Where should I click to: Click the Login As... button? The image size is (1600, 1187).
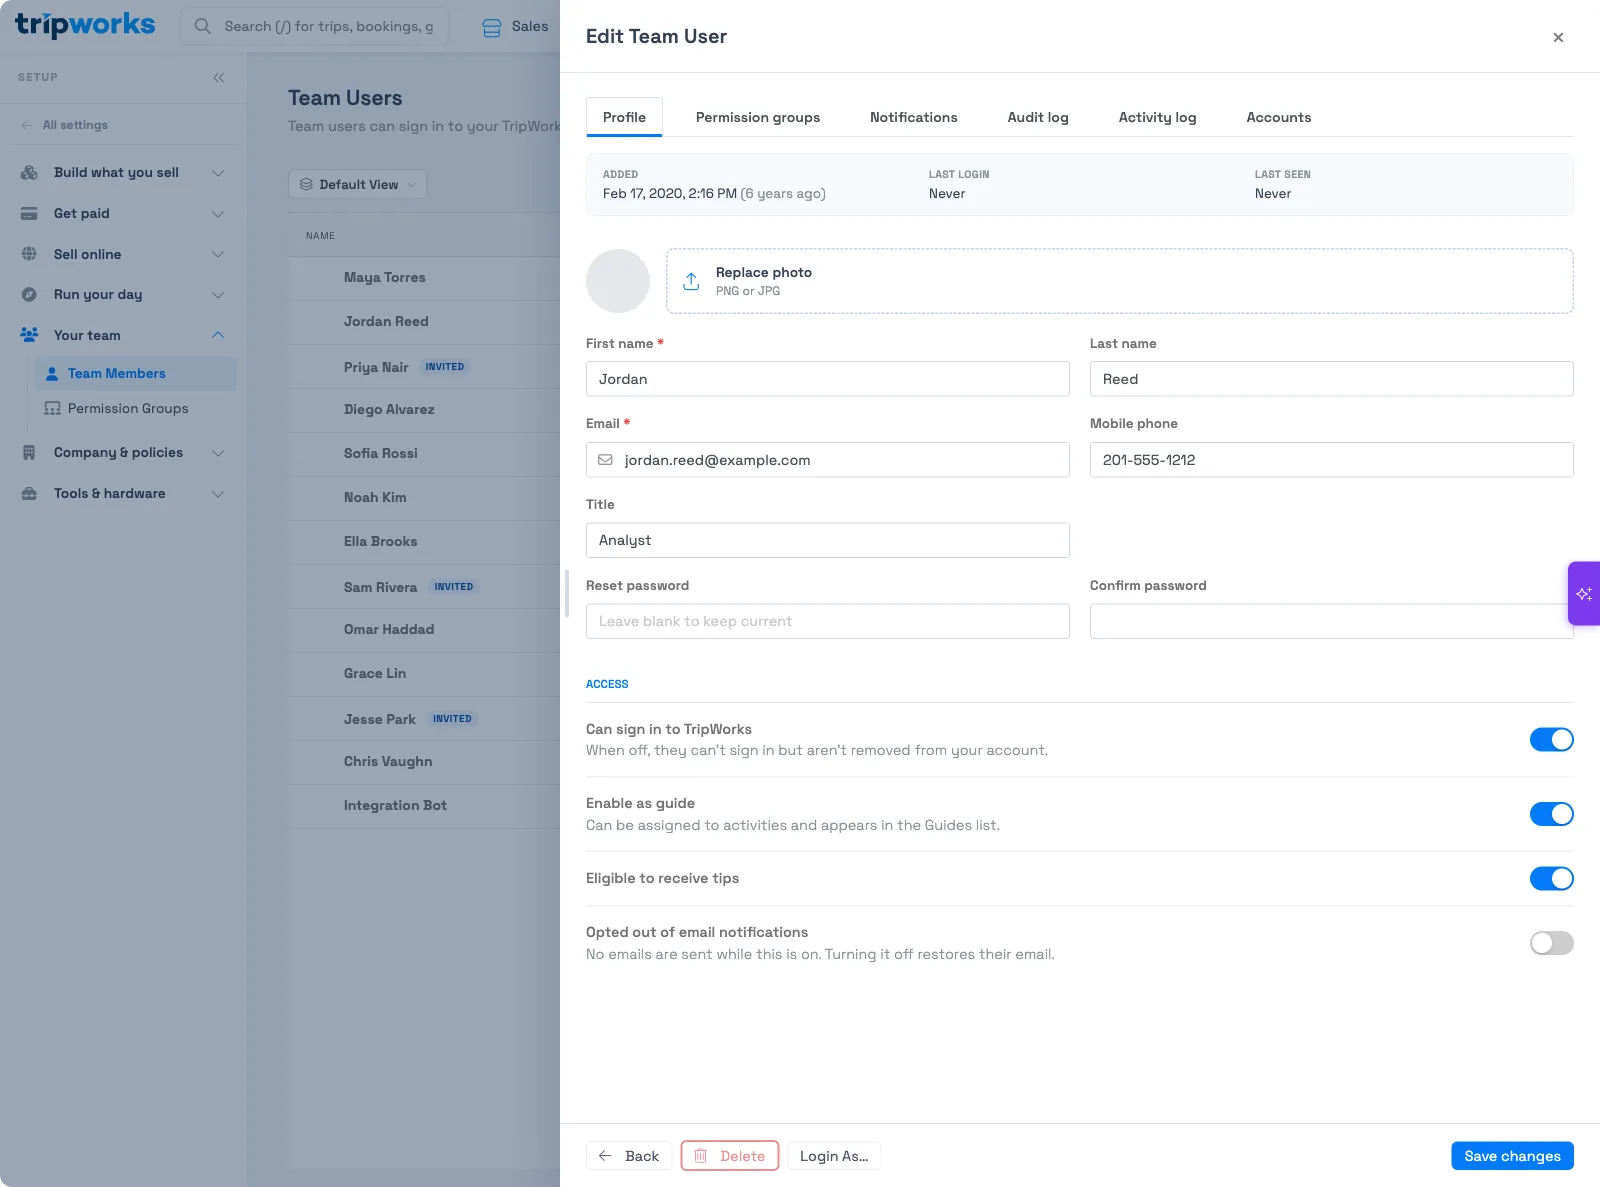(834, 1156)
